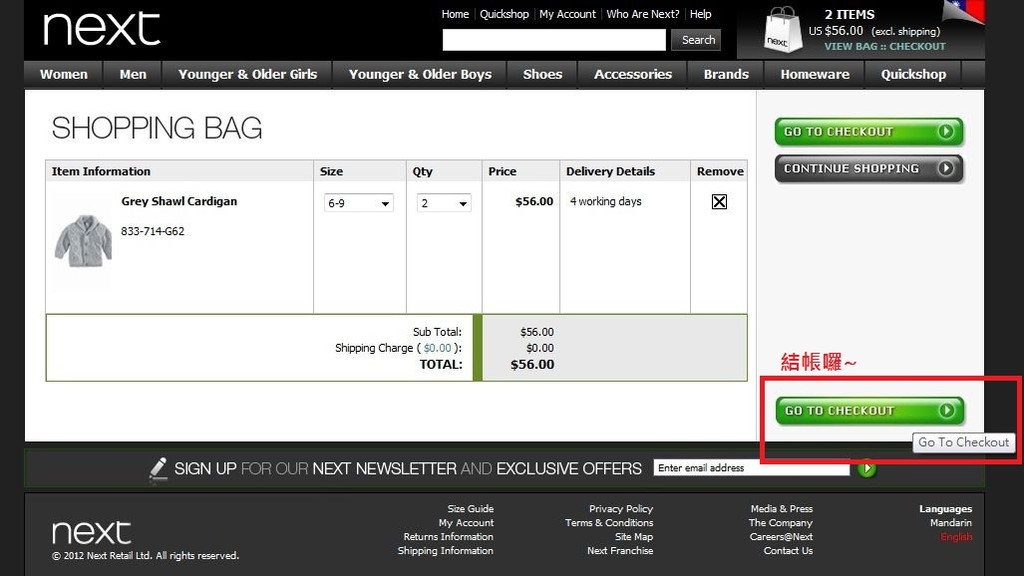Open the shopping bag icon in header
The image size is (1024, 576).
[782, 30]
